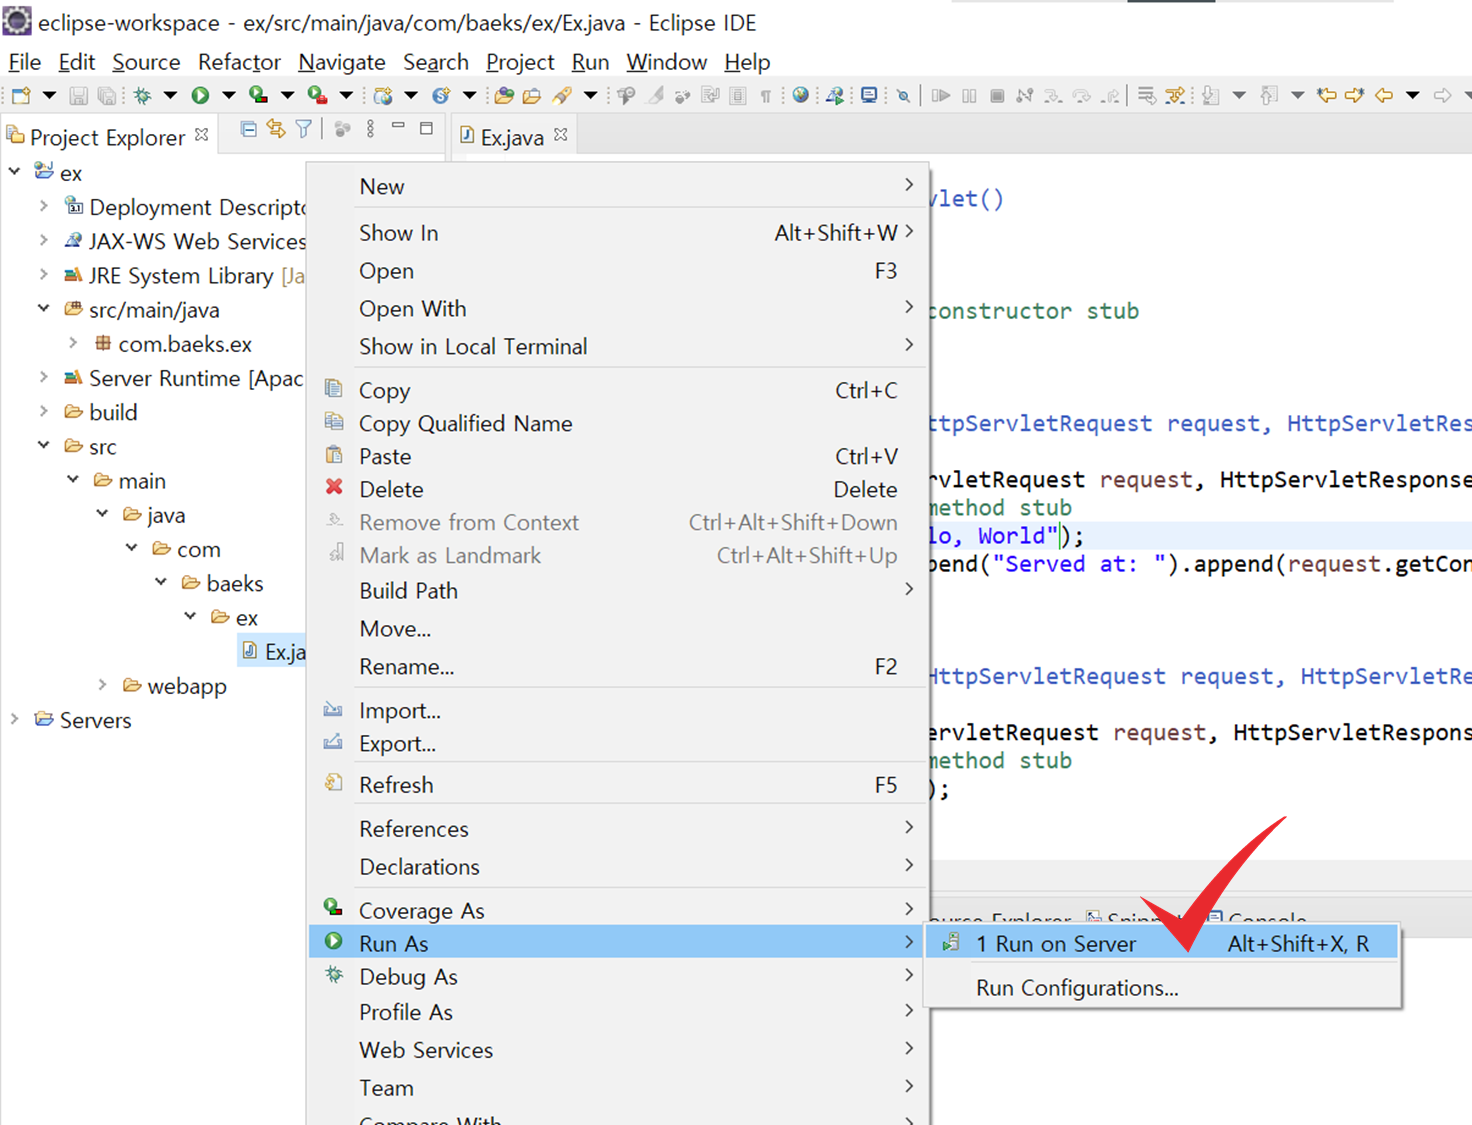Open dropdown arrow next to Run icon

[228, 96]
